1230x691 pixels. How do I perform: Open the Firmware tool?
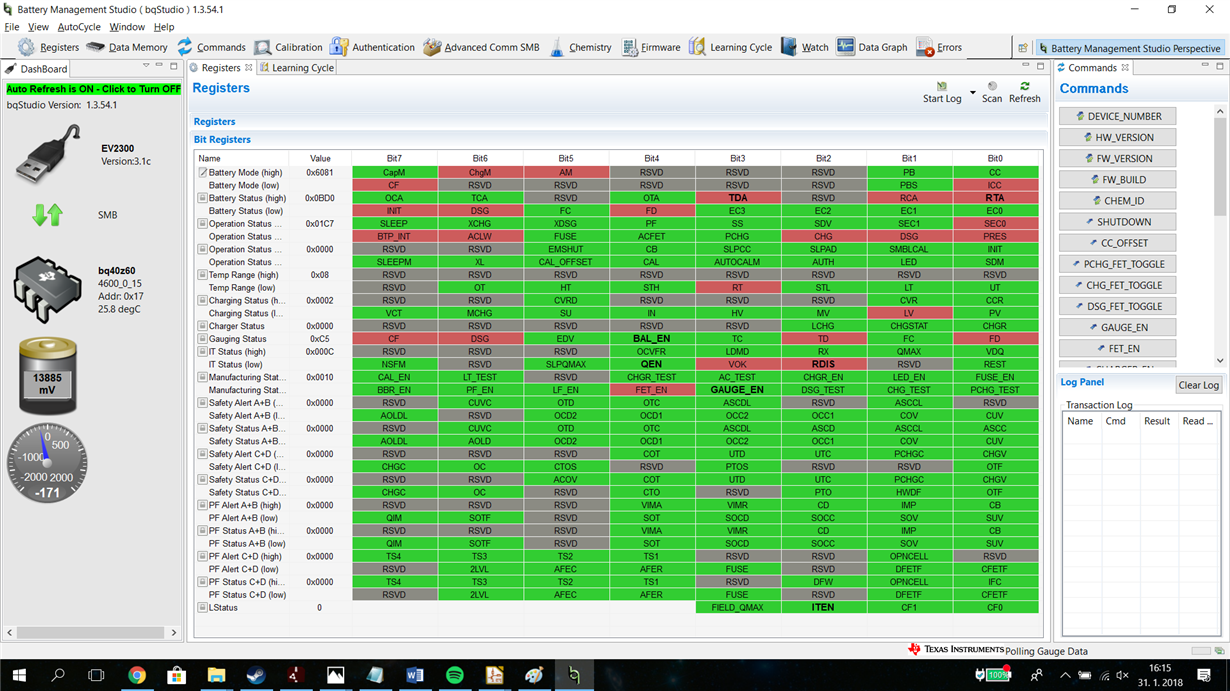(x=651, y=47)
